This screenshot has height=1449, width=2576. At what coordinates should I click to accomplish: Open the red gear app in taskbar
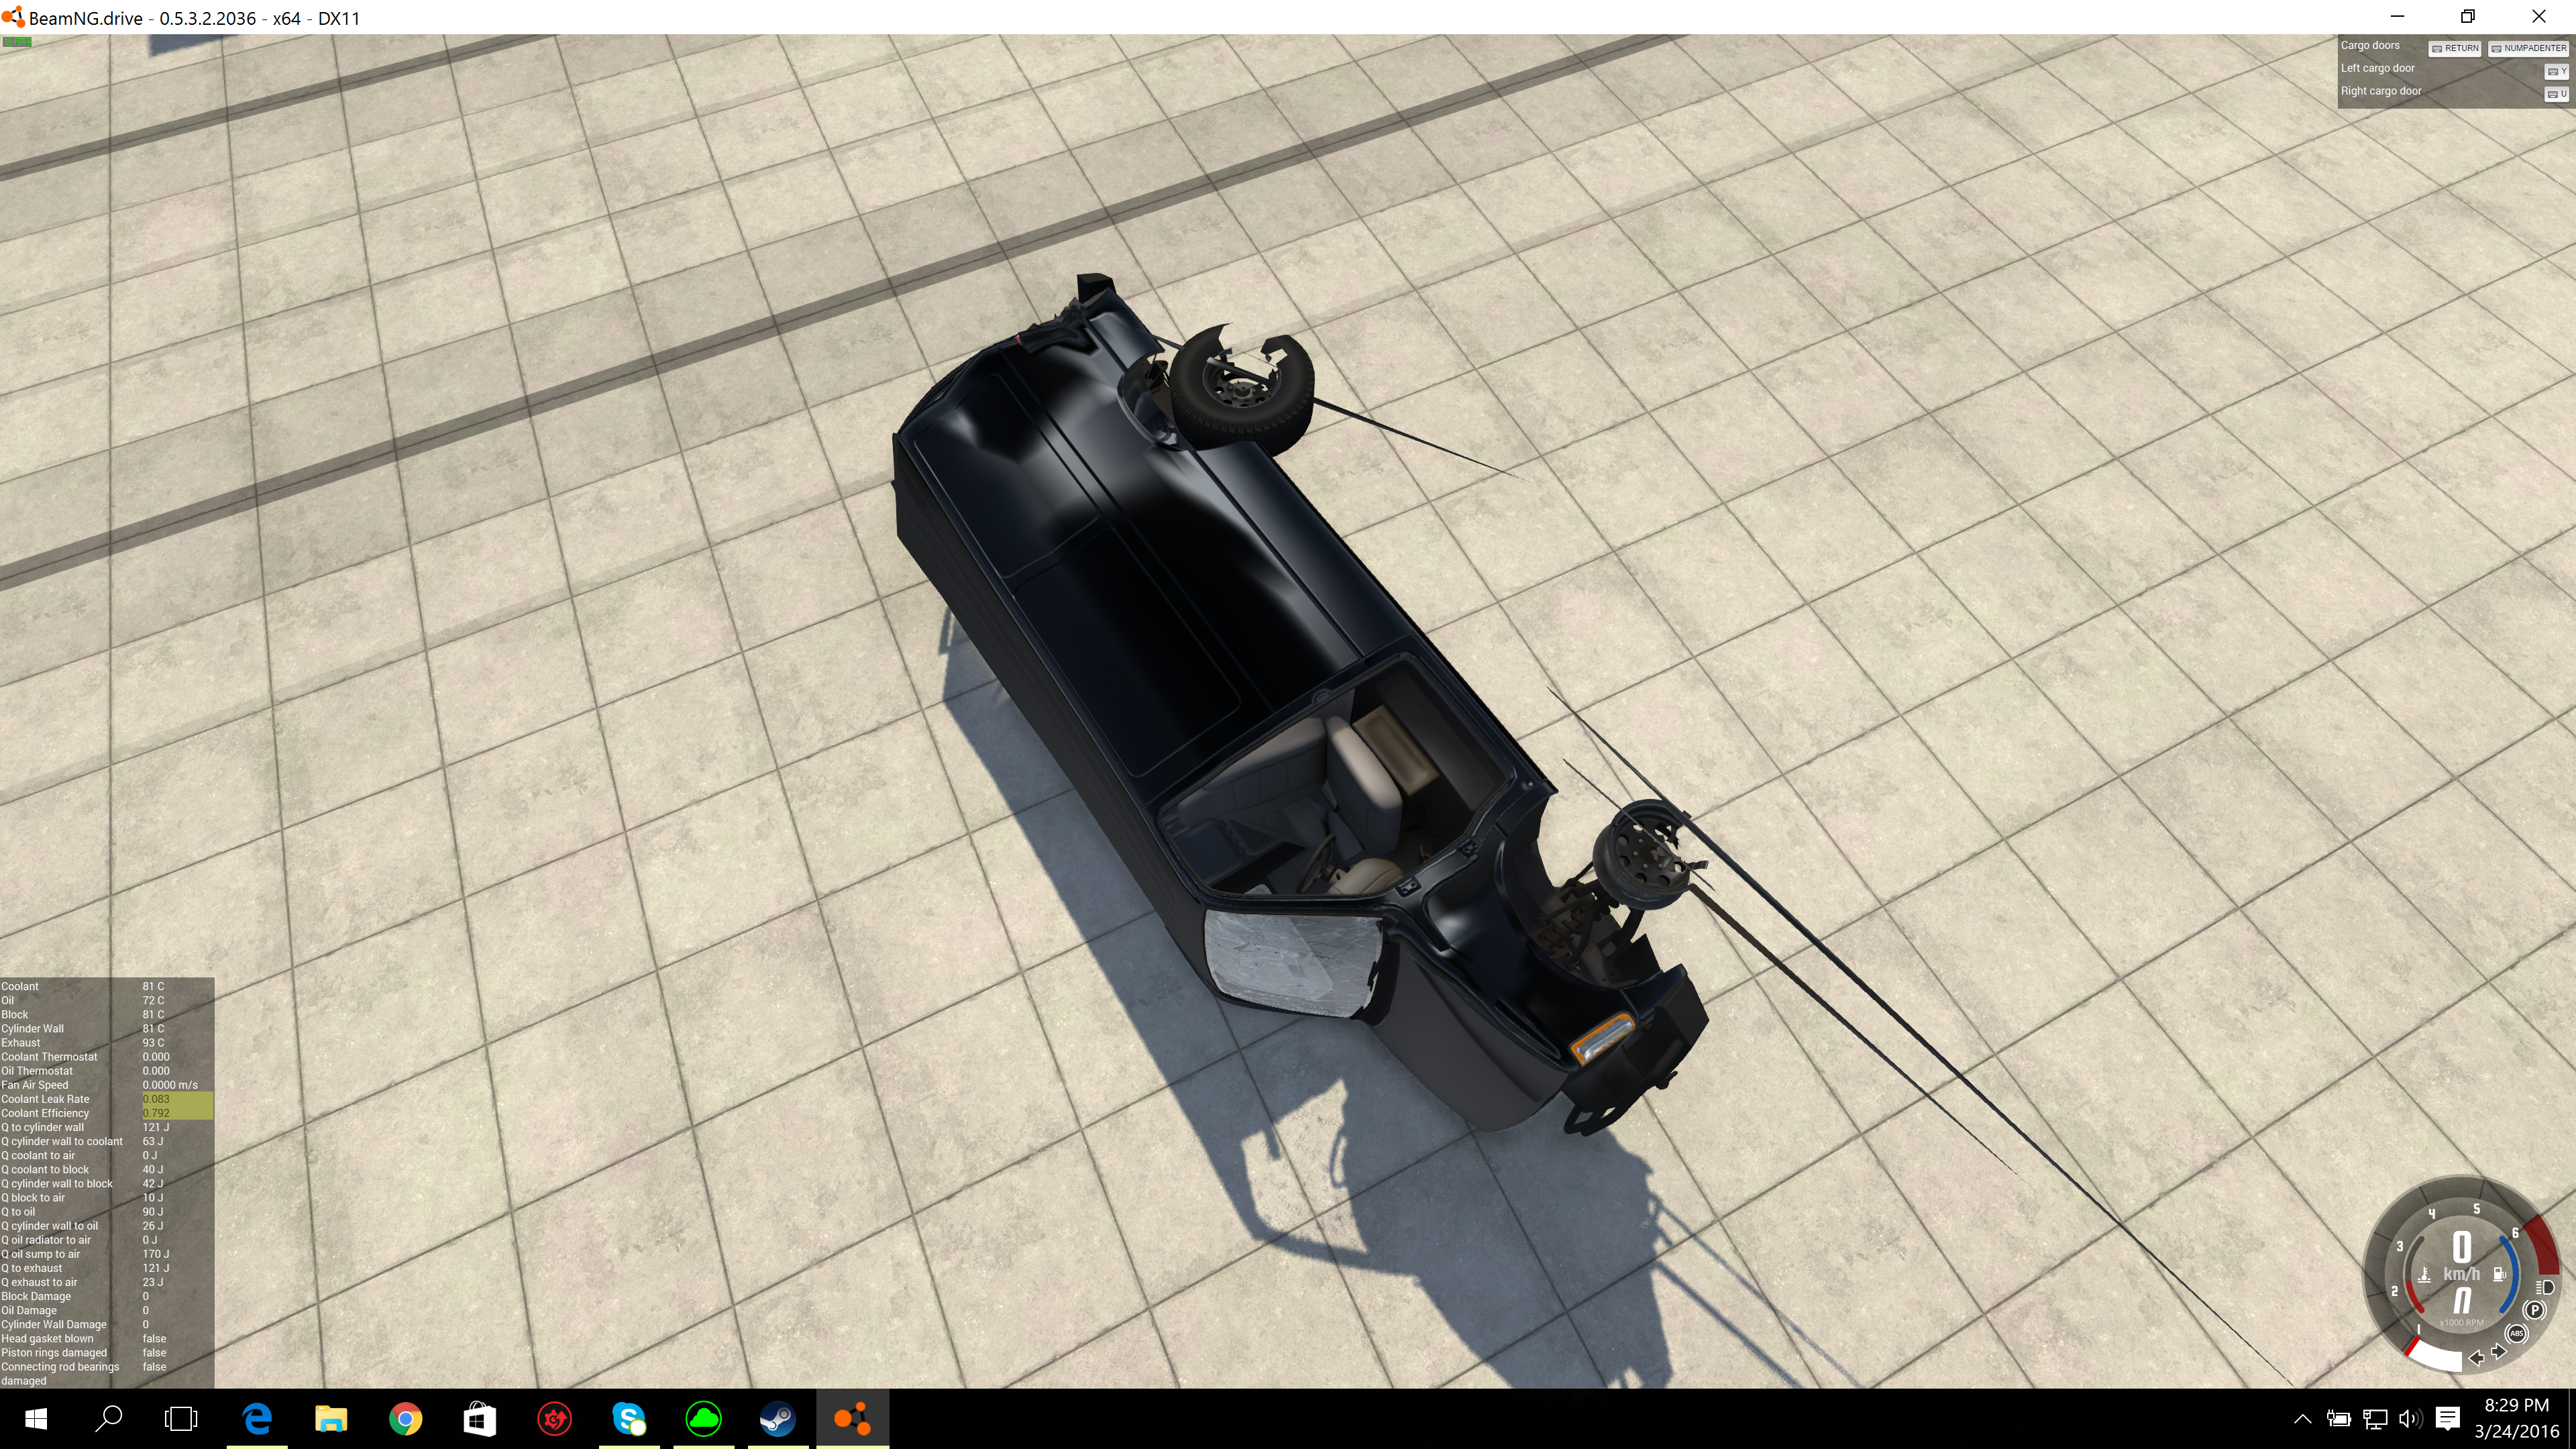[x=555, y=1418]
